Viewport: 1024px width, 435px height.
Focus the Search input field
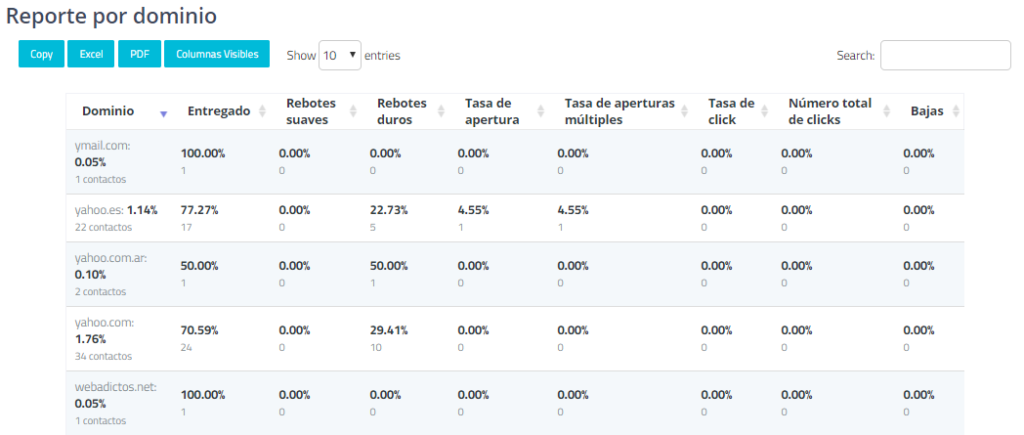click(x=945, y=56)
